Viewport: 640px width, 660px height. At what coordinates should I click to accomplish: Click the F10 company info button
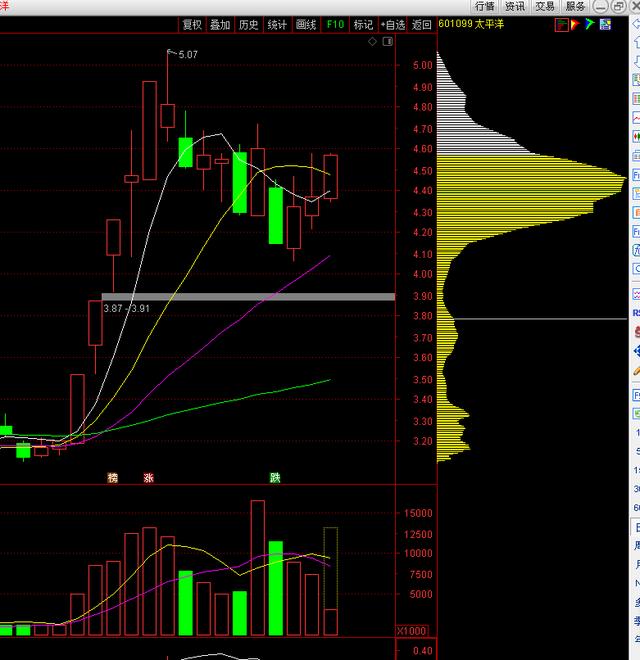click(x=335, y=25)
